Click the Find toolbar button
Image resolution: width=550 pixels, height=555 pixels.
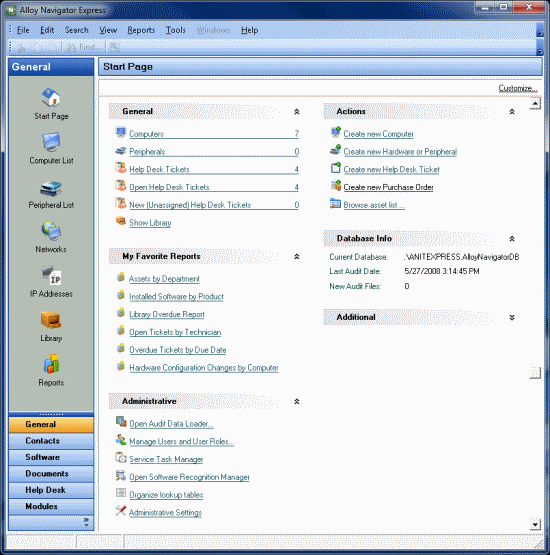(84, 47)
